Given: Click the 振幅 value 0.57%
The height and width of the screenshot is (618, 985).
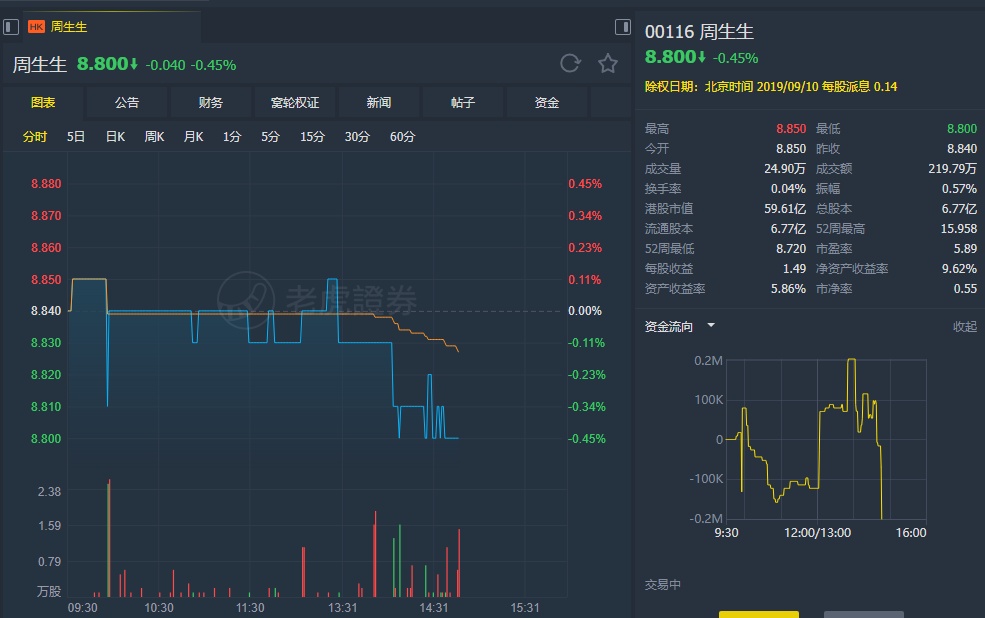Looking at the screenshot, I should coord(959,189).
